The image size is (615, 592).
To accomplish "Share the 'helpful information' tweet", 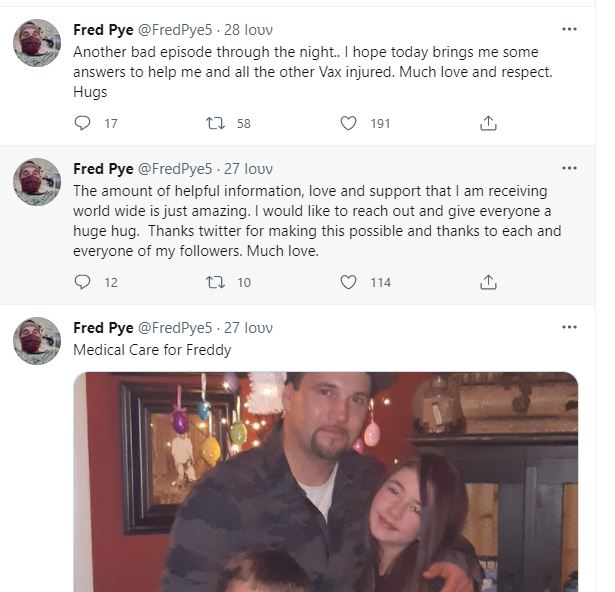I will 488,282.
